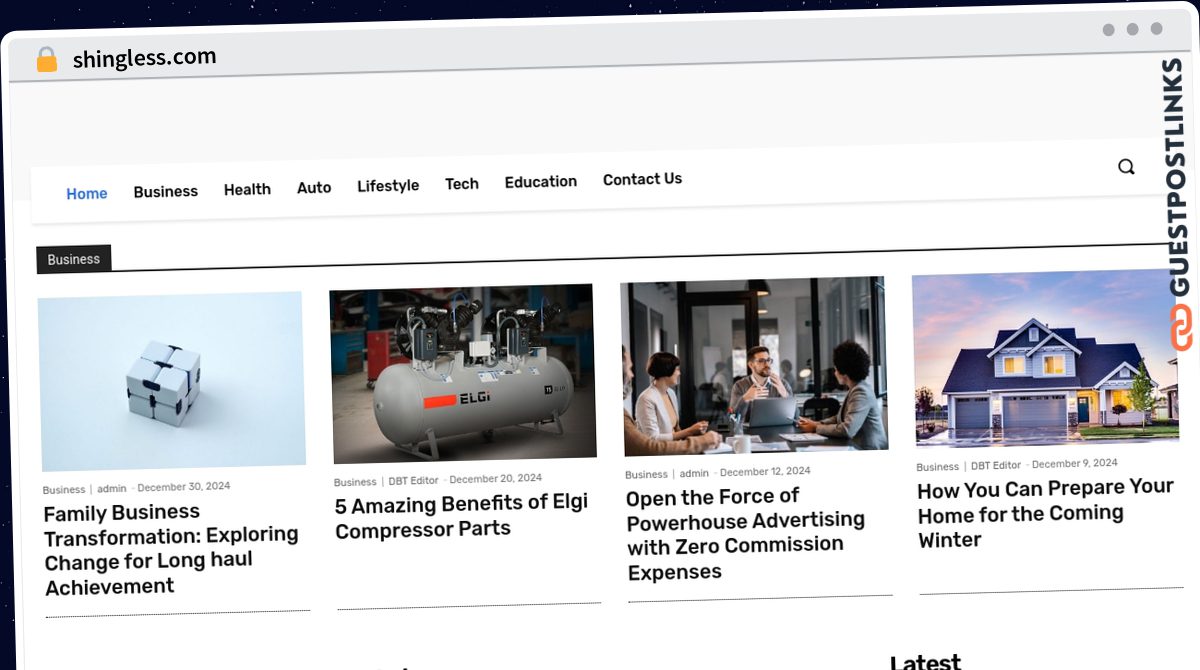Open '5 Amazing Benefits of Elgi Compressor Parts'
The width and height of the screenshot is (1200, 670).
click(462, 516)
